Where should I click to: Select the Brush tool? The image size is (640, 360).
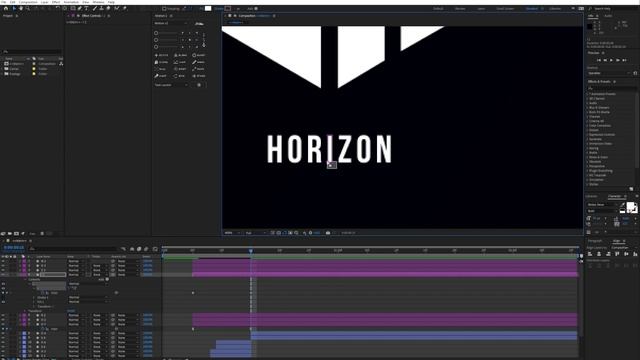95,8
